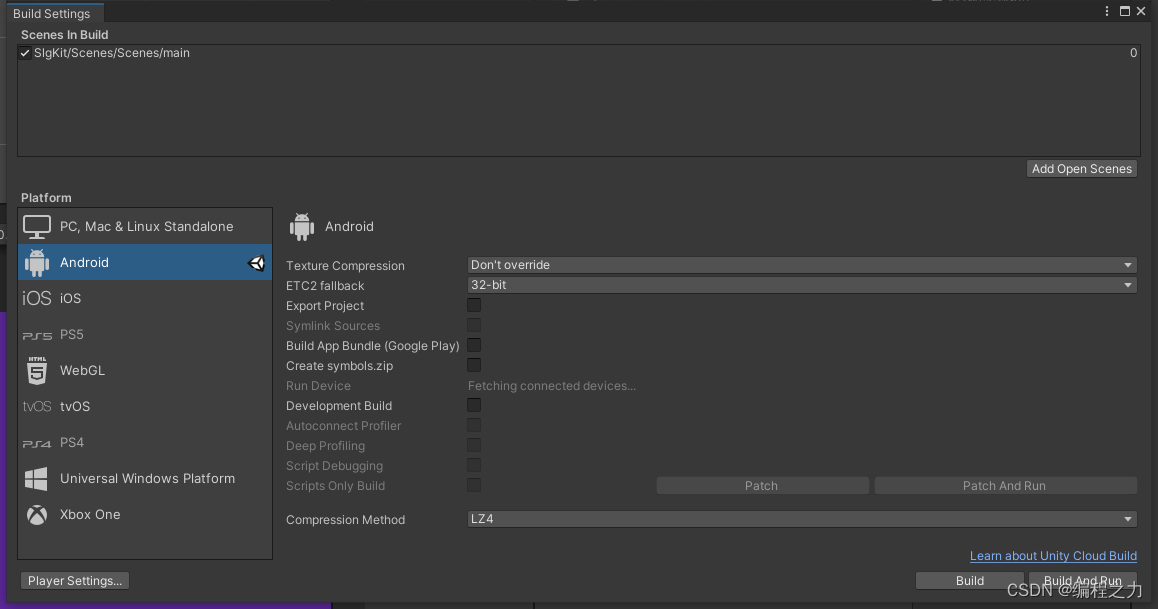The width and height of the screenshot is (1158, 609).
Task: Select the tvOS platform row
Action: coord(145,407)
